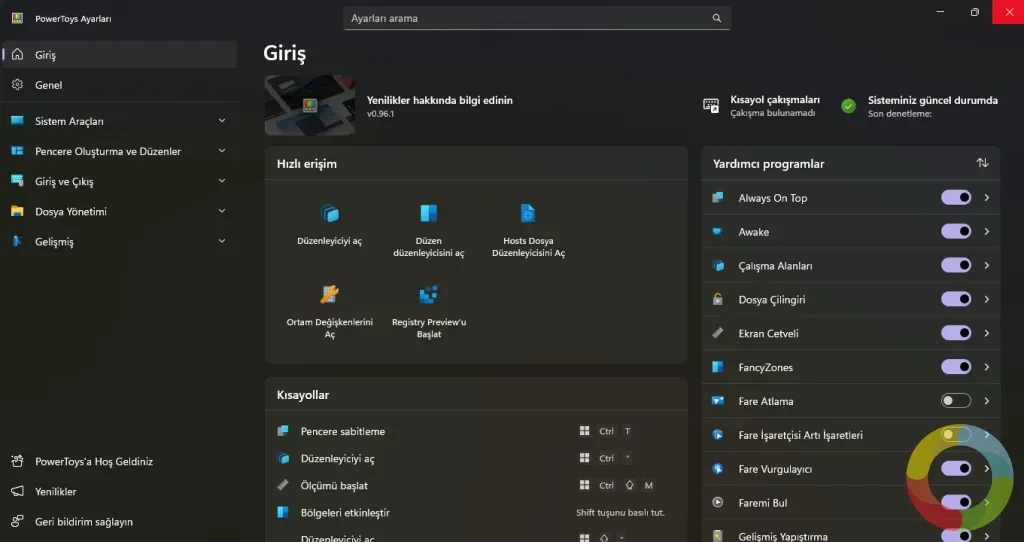
Task: Click the Hızlı erişim heading
Action: (x=307, y=164)
